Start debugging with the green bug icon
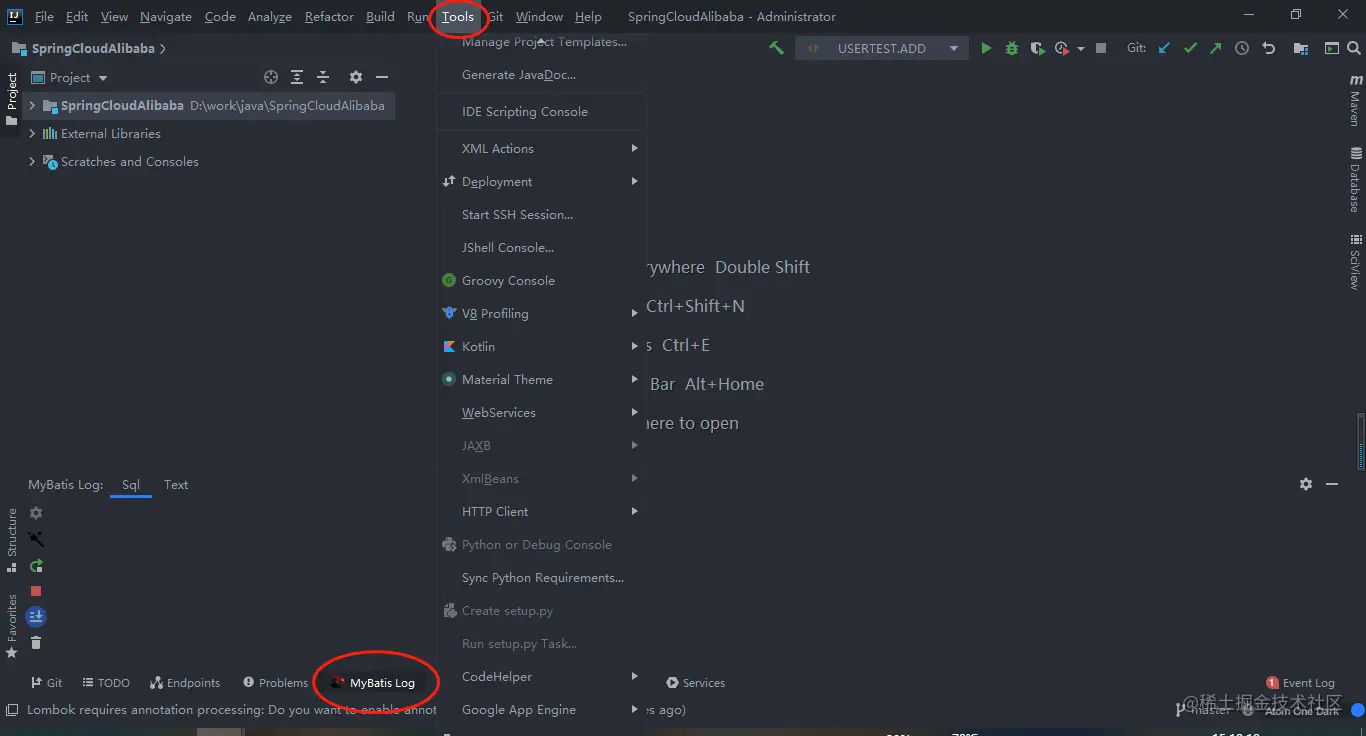The image size is (1366, 736). coord(1012,48)
